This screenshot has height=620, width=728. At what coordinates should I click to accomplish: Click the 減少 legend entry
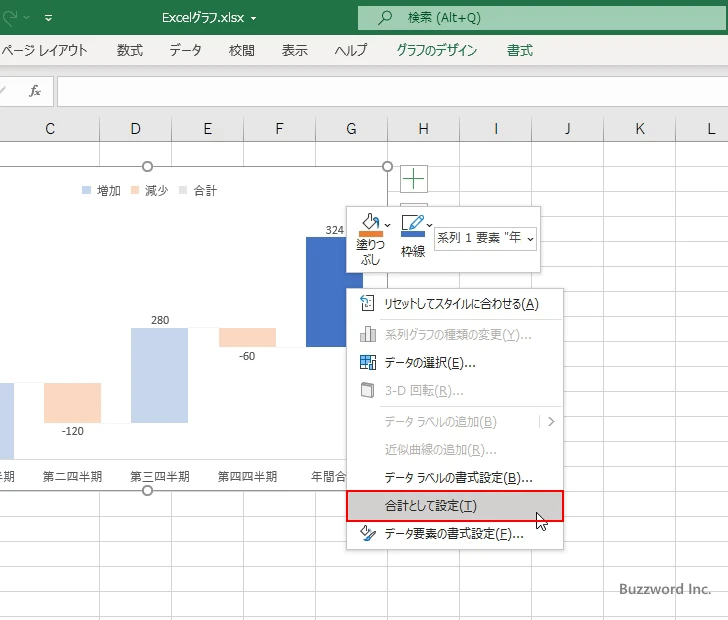[150, 190]
